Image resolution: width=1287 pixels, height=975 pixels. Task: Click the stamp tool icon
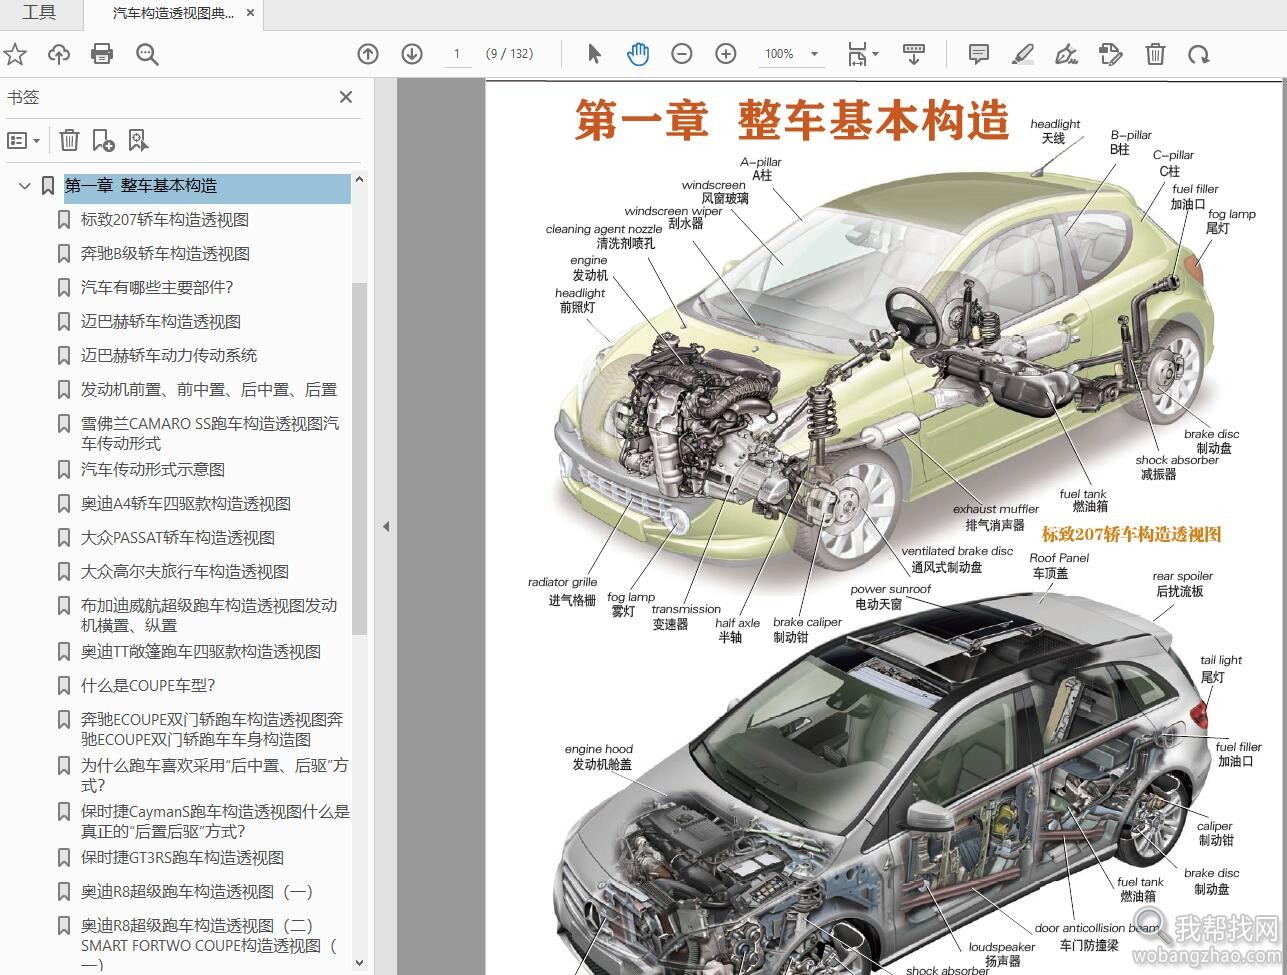coord(1110,54)
